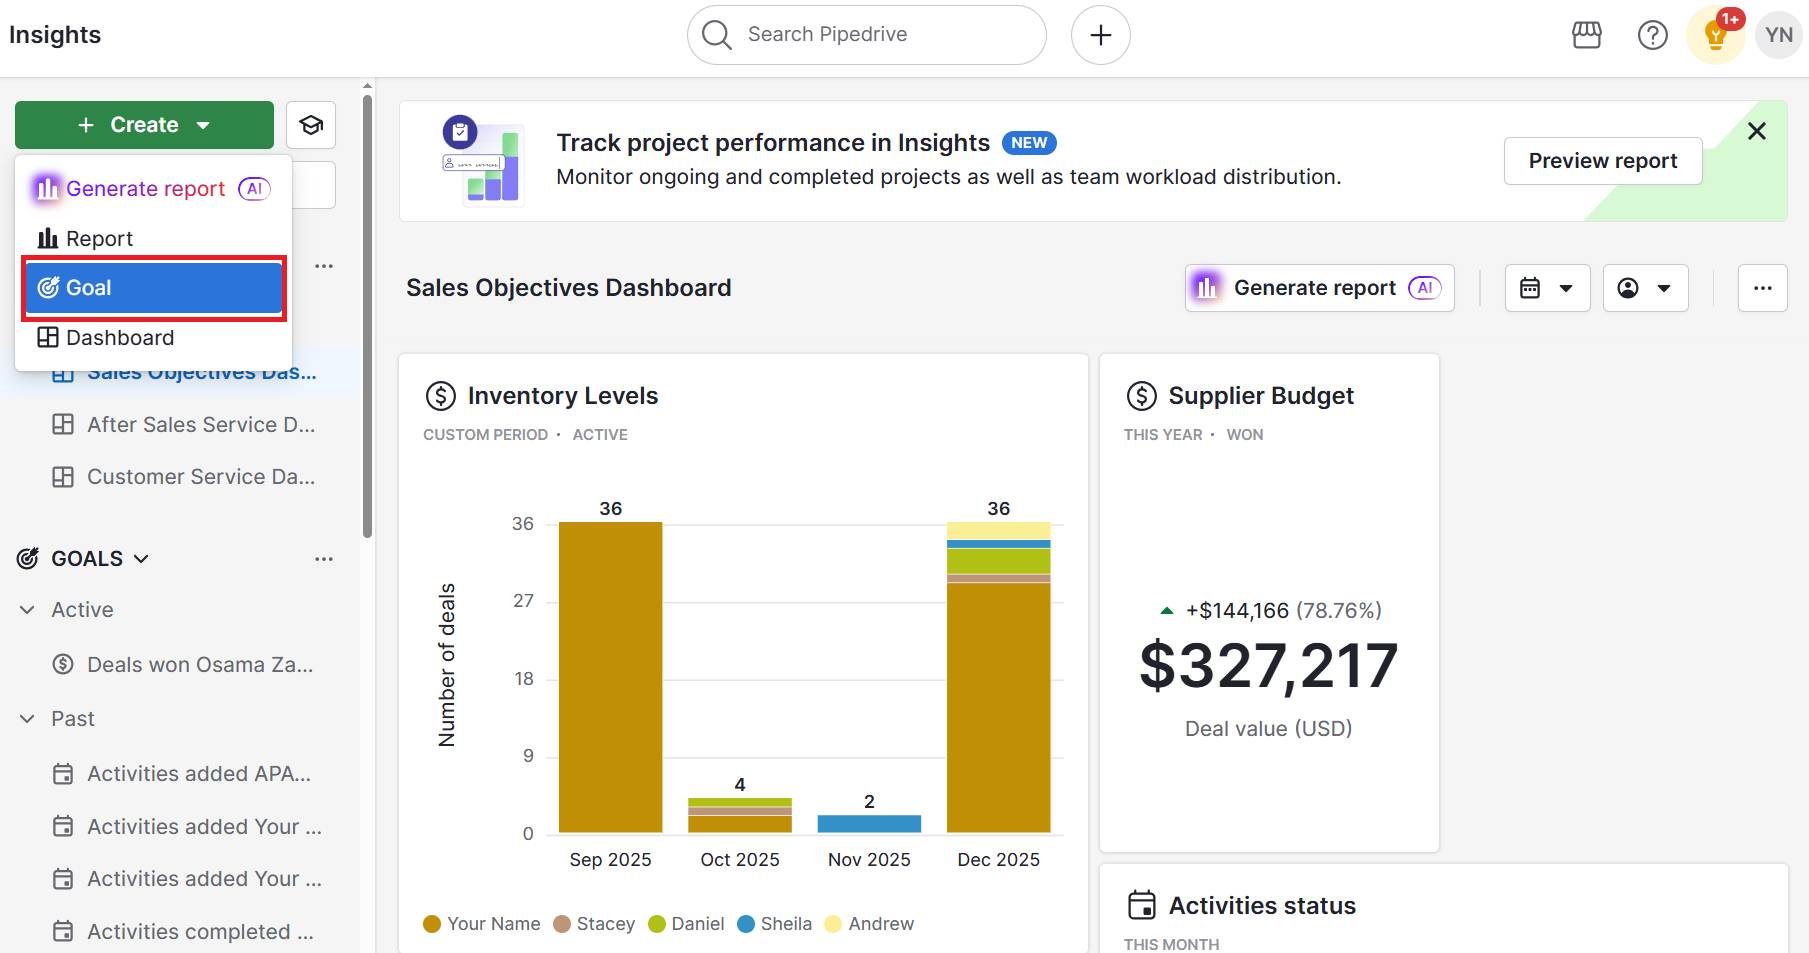Open the Marketplace icon in top bar
Viewport: 1809px width, 953px height.
pos(1587,35)
